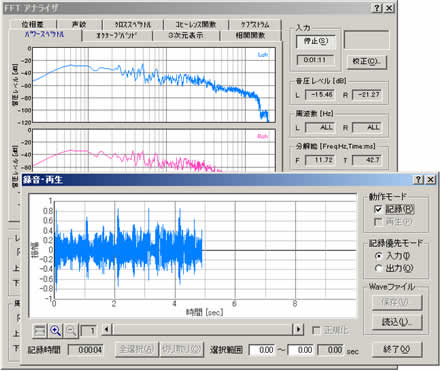Viewport: 440px width, 371px height.
Task: Click the 校正(C) button
Action: click(x=367, y=61)
